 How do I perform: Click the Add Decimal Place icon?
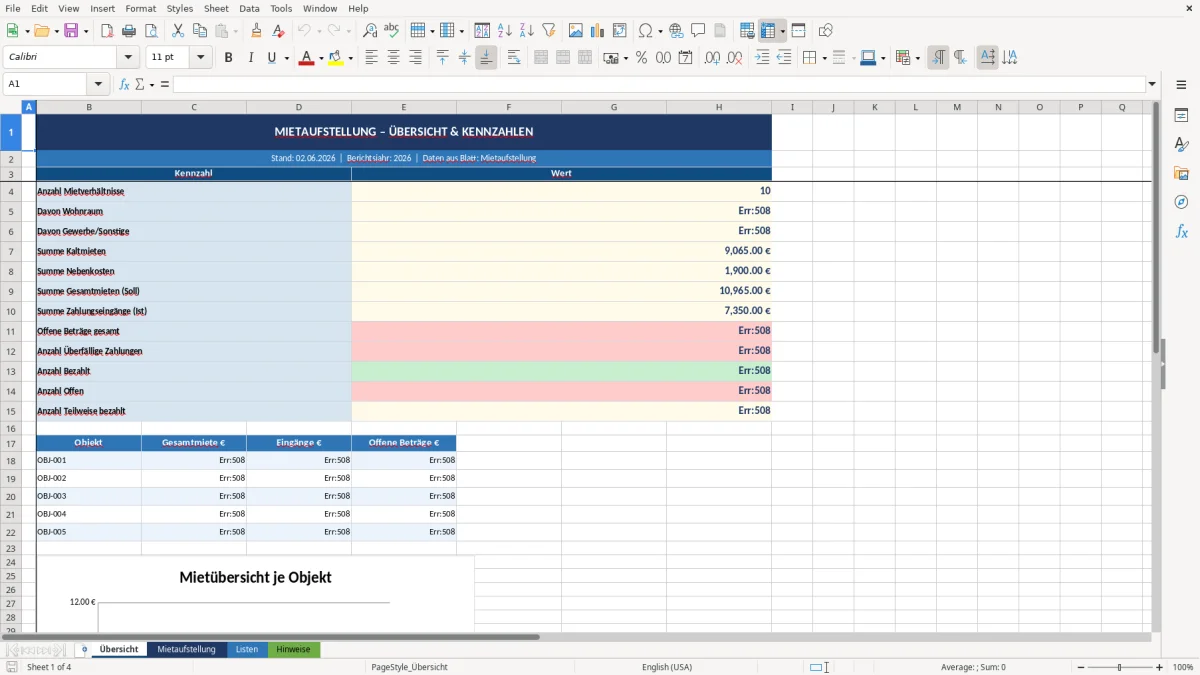click(712, 58)
